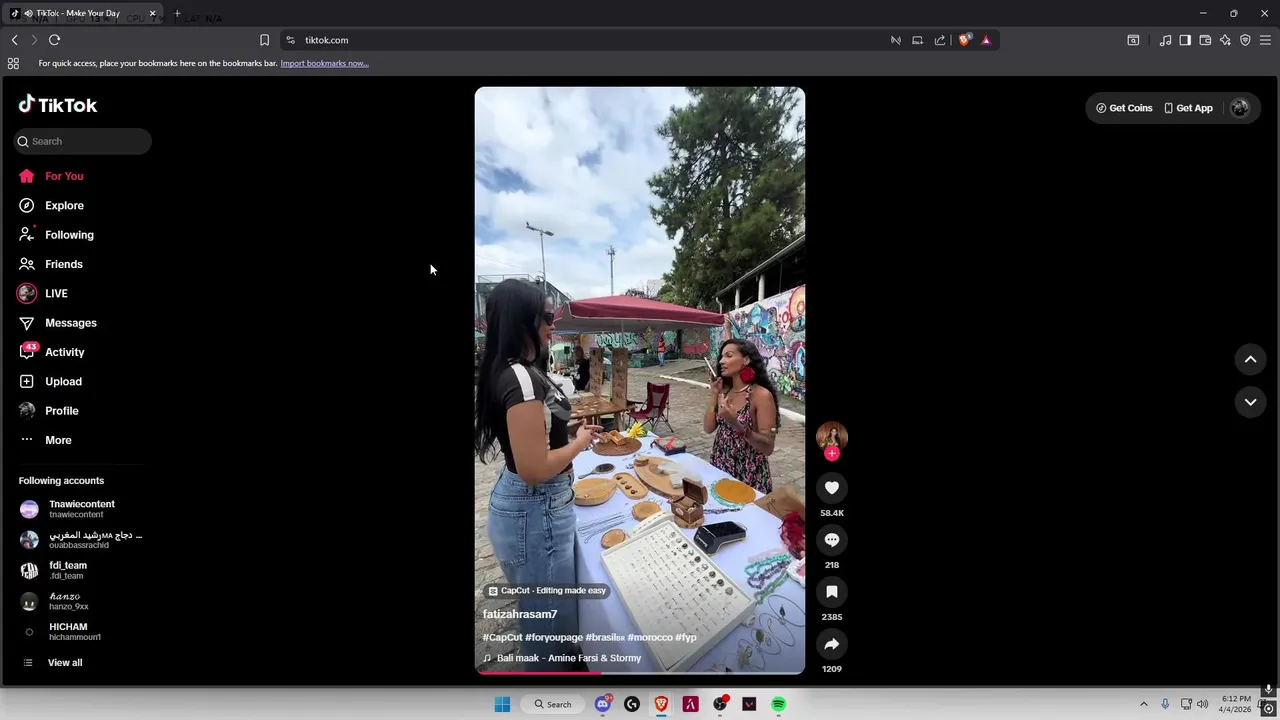The width and height of the screenshot is (1280, 720).
Task: Toggle the browser sidebar panel
Action: coord(1185,40)
